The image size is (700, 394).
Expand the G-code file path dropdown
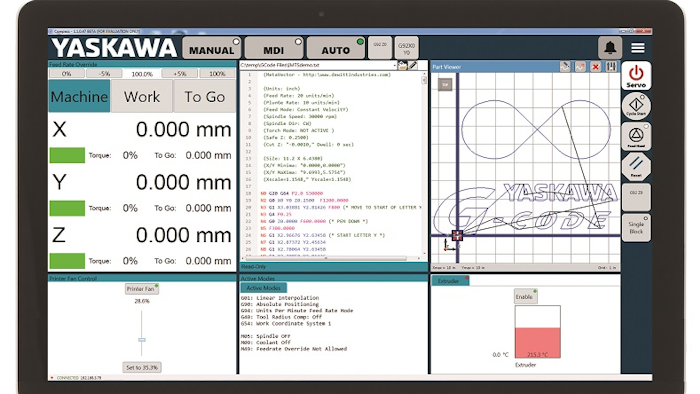[x=395, y=66]
